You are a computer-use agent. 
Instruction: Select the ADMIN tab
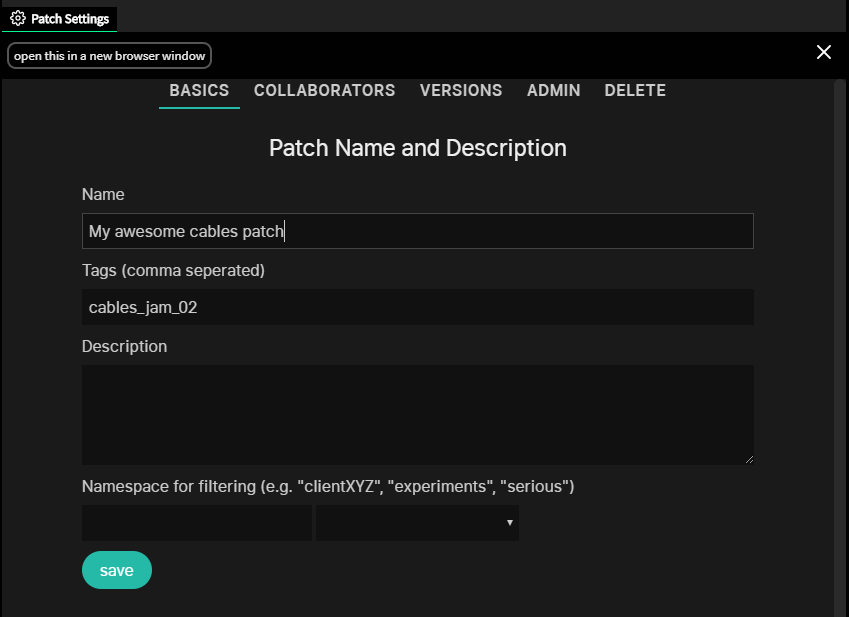[x=553, y=90]
